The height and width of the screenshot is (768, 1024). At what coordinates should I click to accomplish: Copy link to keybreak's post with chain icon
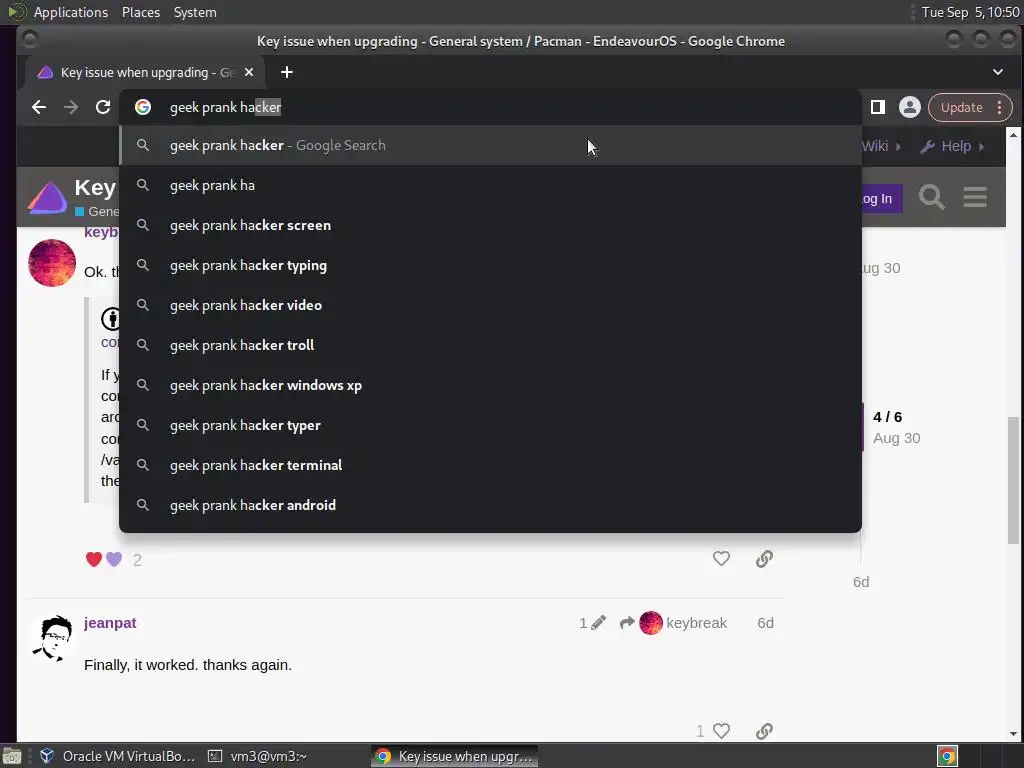(x=764, y=558)
